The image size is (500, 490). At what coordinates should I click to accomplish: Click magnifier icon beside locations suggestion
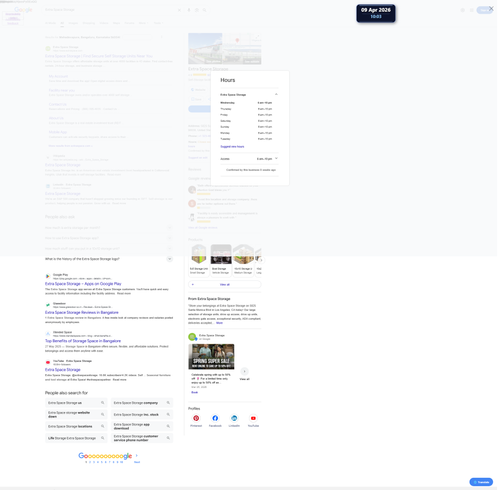click(x=103, y=426)
